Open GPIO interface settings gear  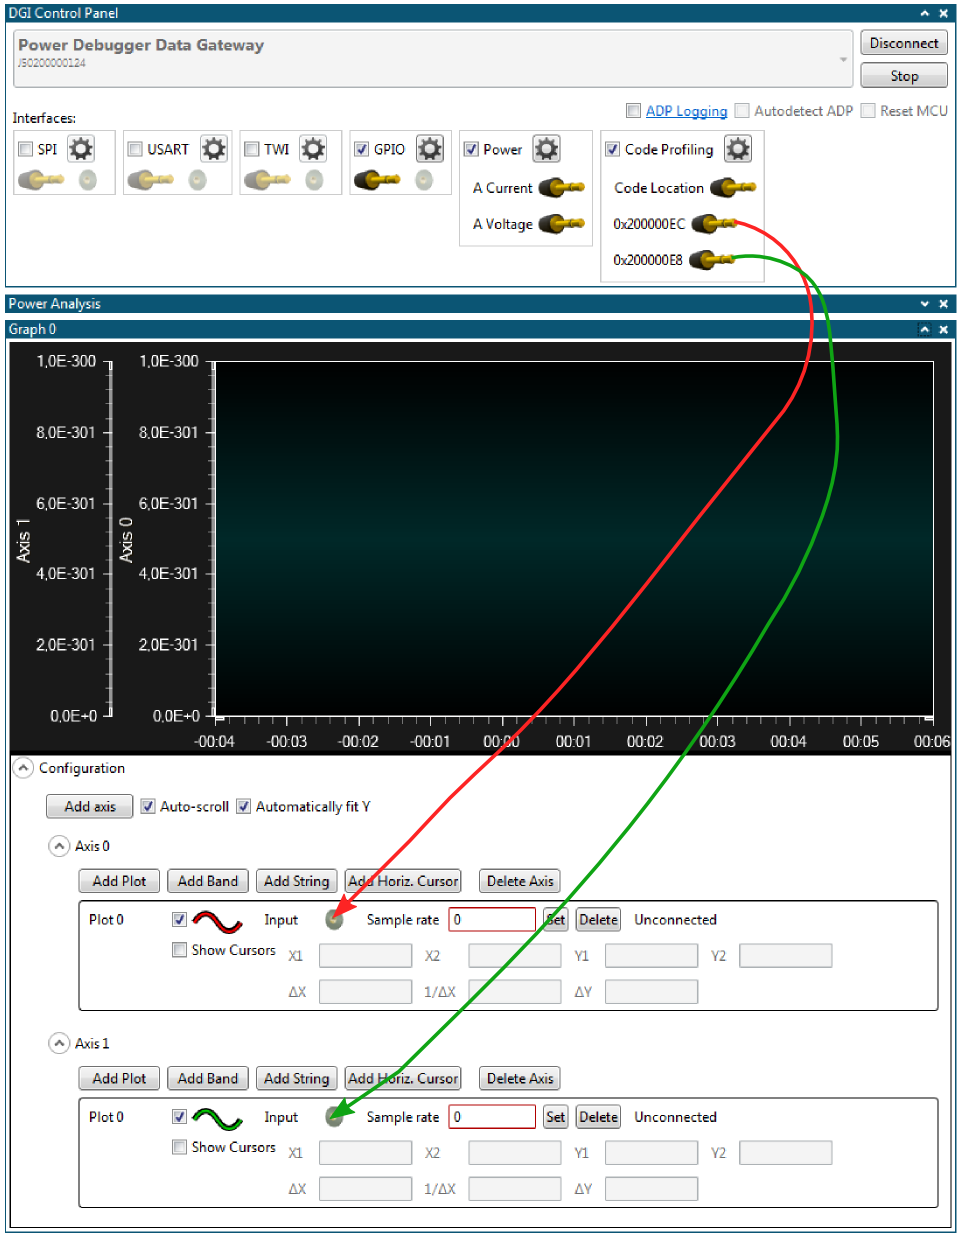[430, 149]
